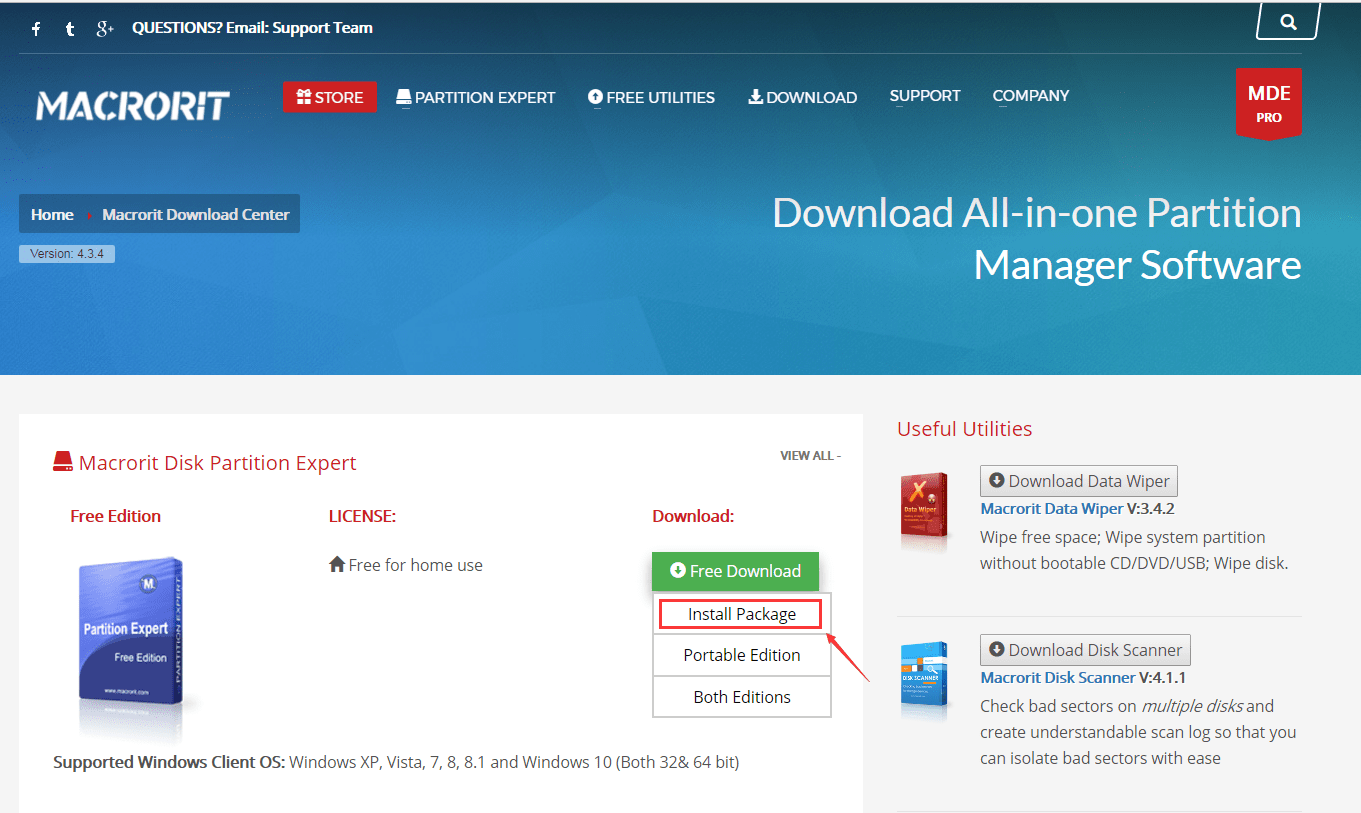The width and height of the screenshot is (1361, 813).
Task: Click the Useful Utilities heading
Action: 964,429
